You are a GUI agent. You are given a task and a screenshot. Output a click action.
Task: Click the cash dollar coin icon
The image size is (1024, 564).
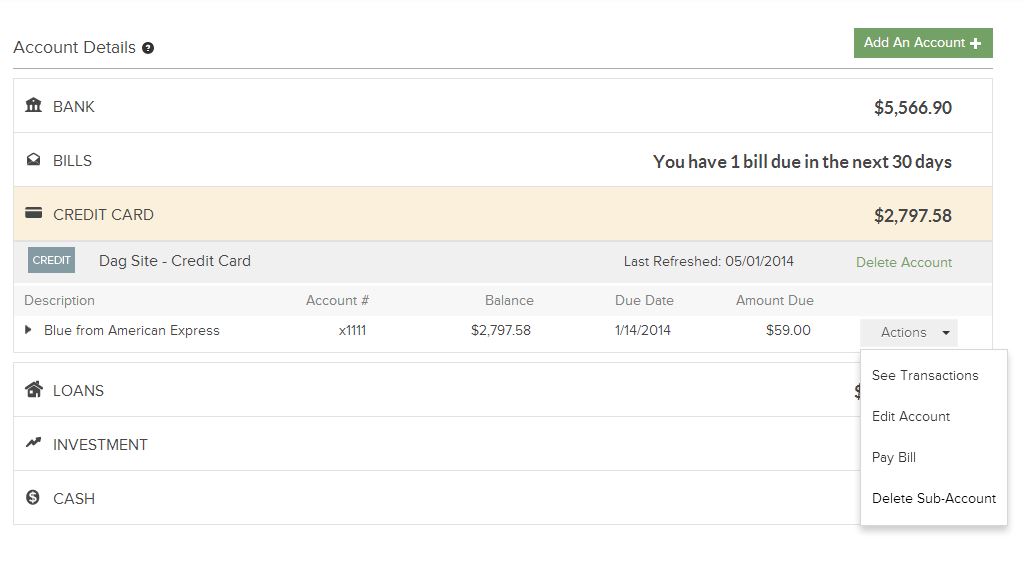[33, 497]
